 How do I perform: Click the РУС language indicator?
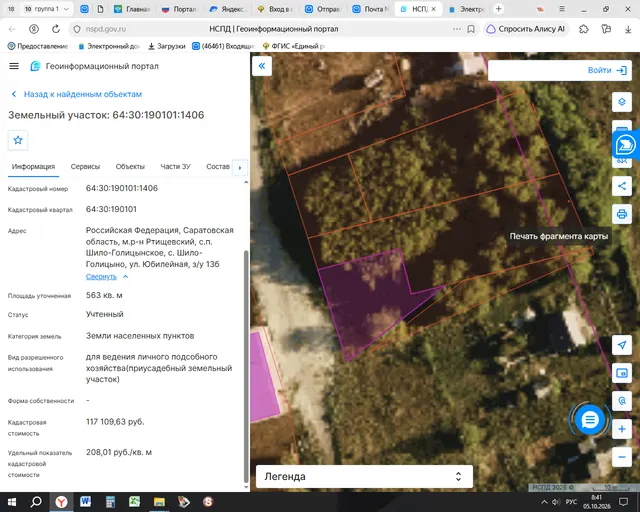click(x=571, y=502)
